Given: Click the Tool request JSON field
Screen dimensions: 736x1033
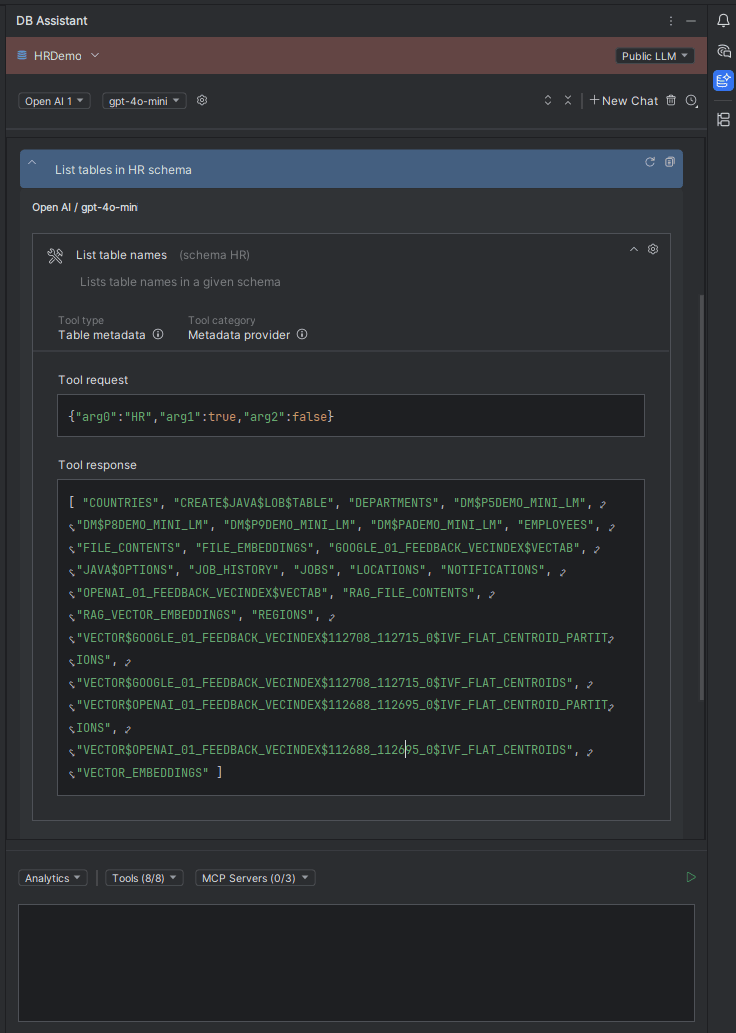Looking at the screenshot, I should (351, 416).
